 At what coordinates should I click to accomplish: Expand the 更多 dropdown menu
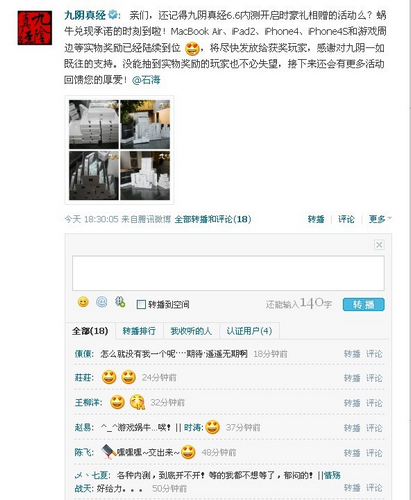pyautogui.click(x=380, y=219)
